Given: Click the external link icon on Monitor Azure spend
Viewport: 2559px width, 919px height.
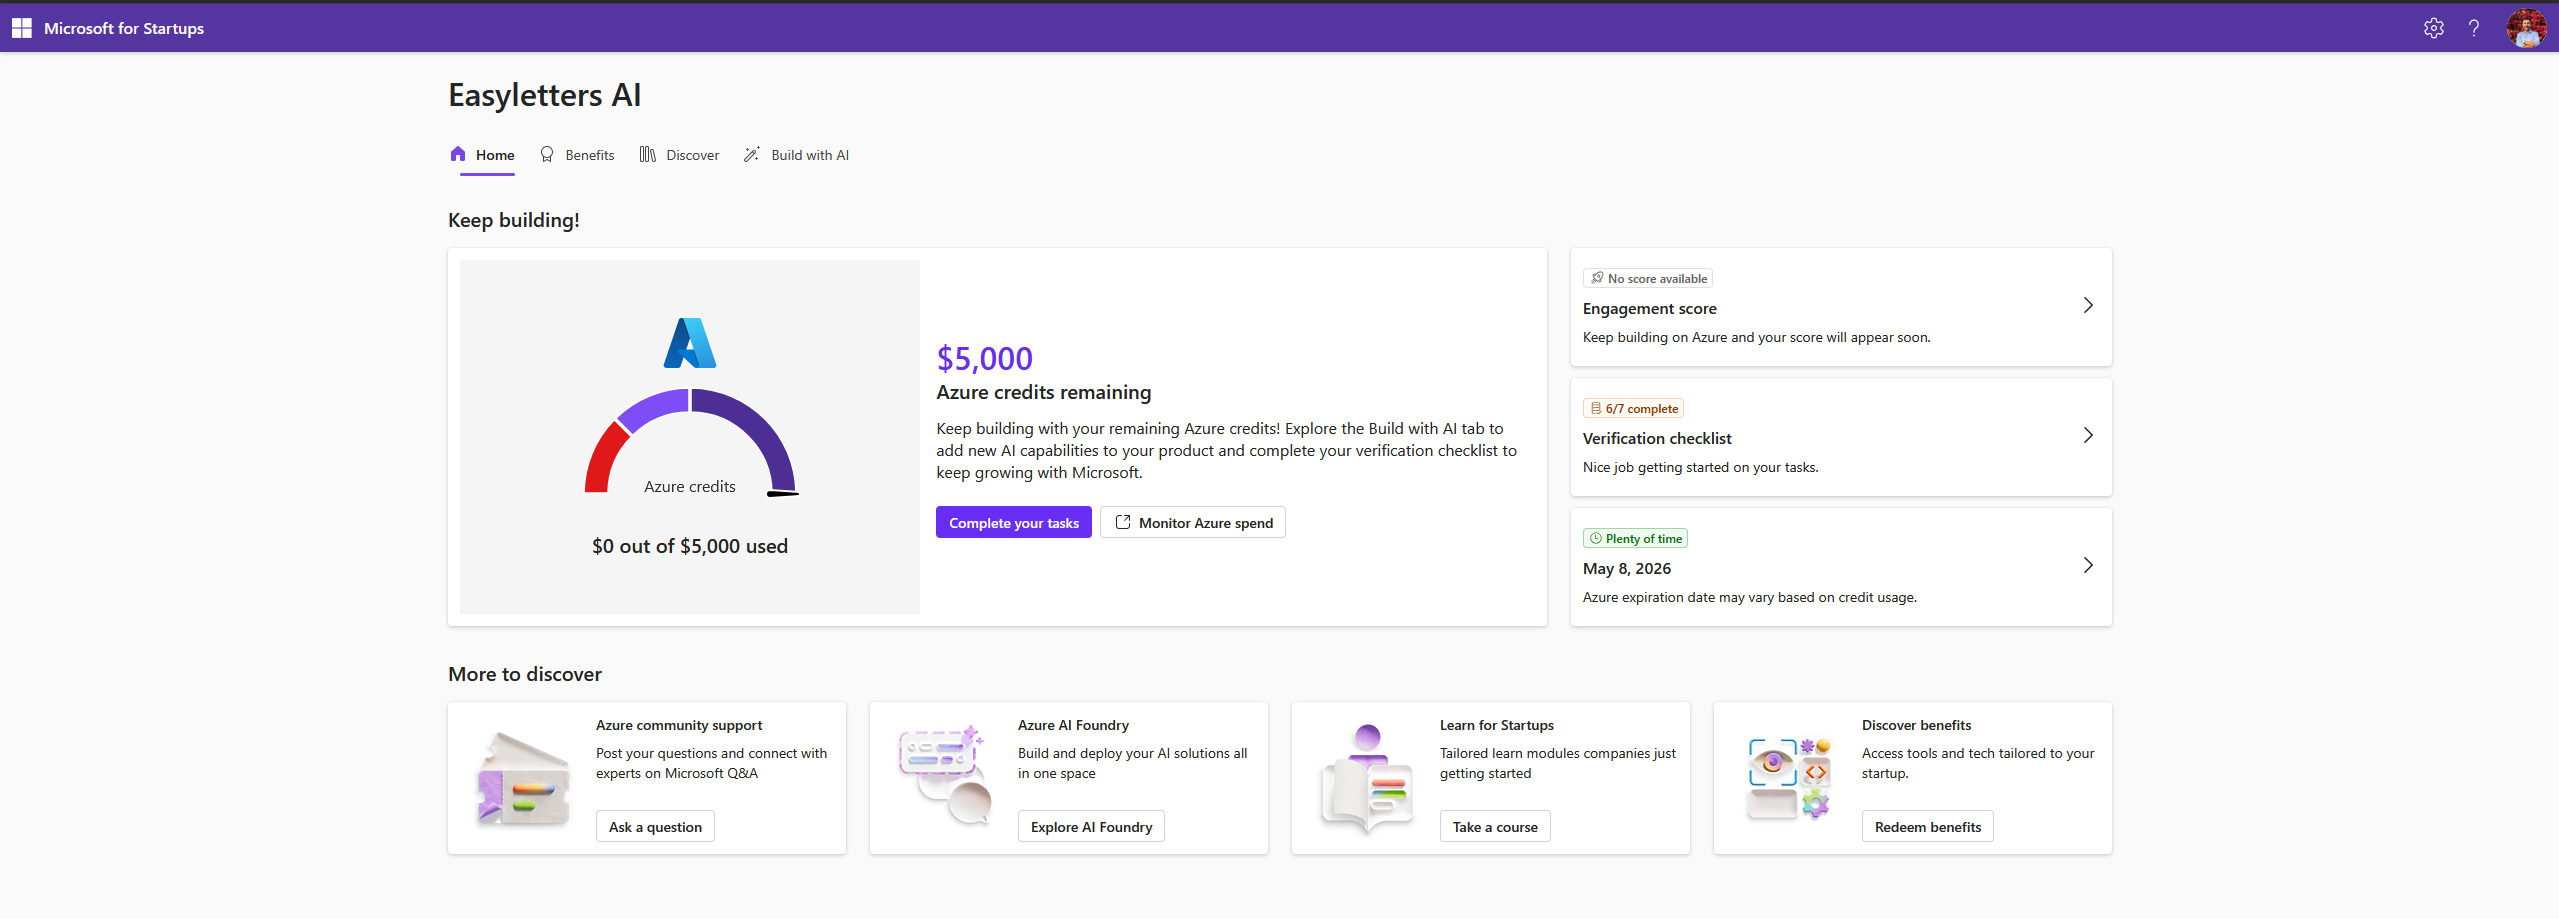Looking at the screenshot, I should [x=1123, y=522].
